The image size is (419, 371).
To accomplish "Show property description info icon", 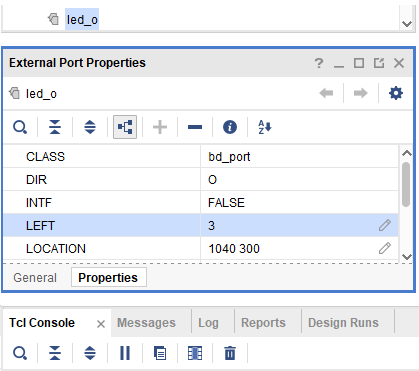I will coord(230,127).
